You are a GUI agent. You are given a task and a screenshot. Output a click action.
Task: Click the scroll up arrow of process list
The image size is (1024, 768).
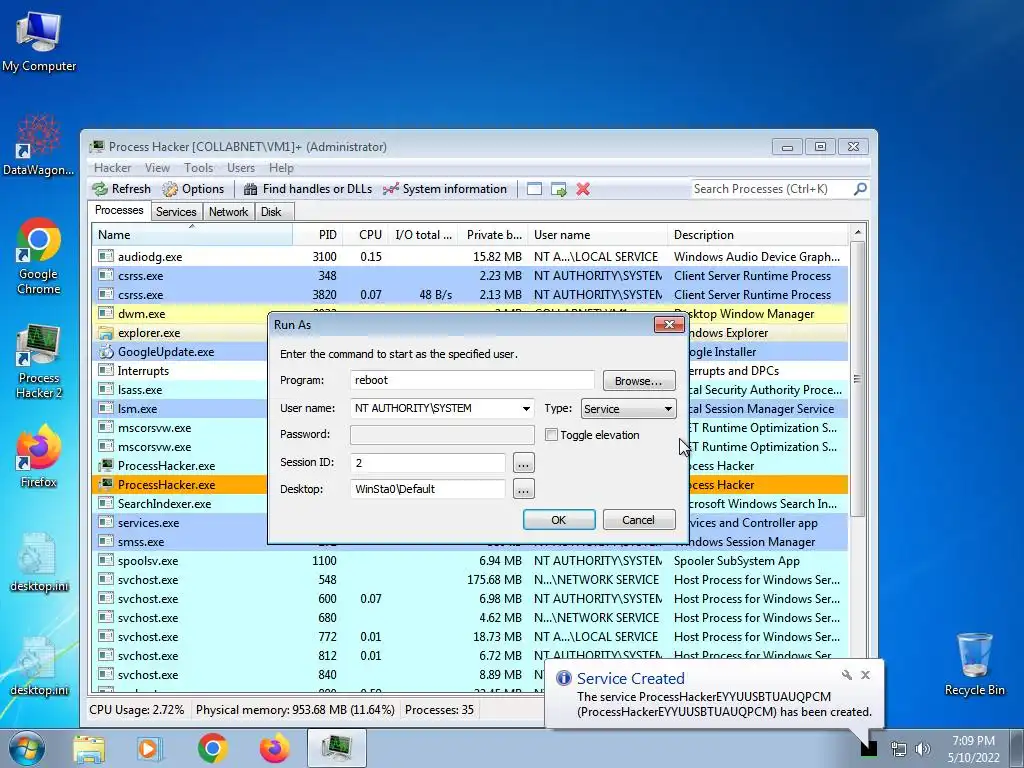click(x=857, y=232)
